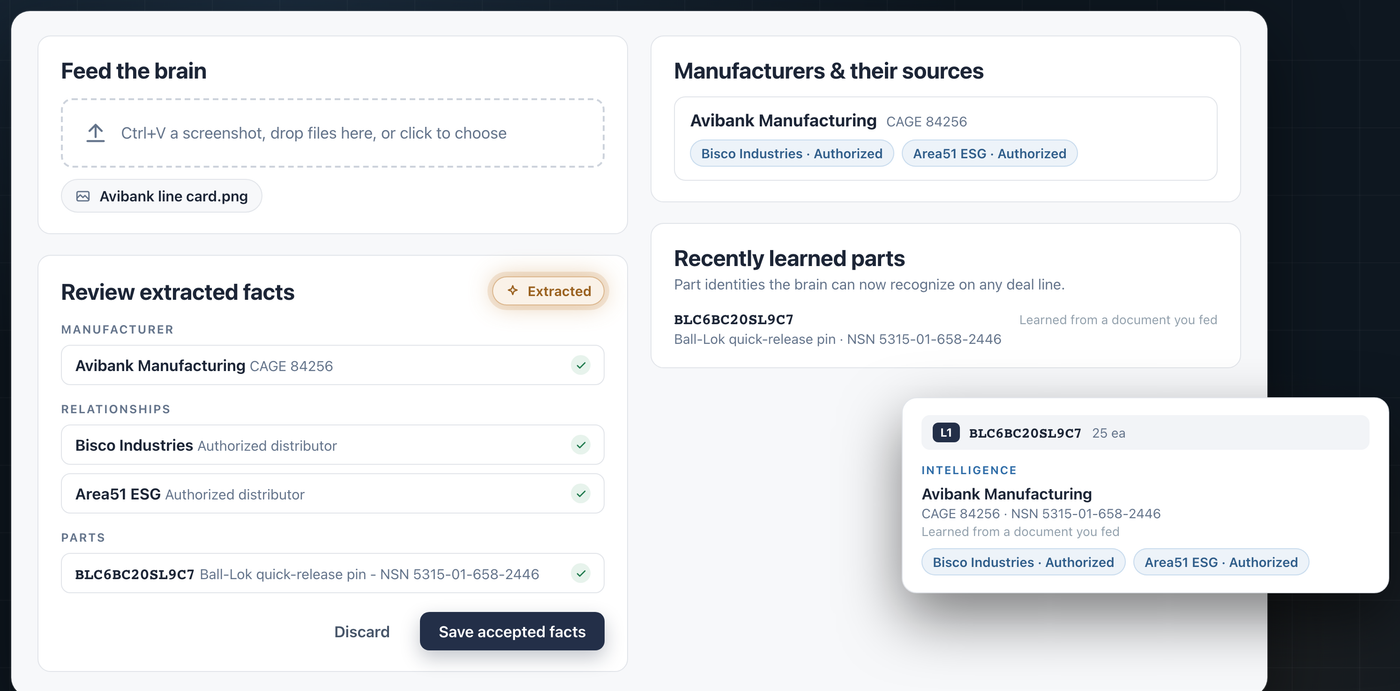The width and height of the screenshot is (1400, 691).
Task: Click the L1 badge in the deal line popup
Action: 946,433
